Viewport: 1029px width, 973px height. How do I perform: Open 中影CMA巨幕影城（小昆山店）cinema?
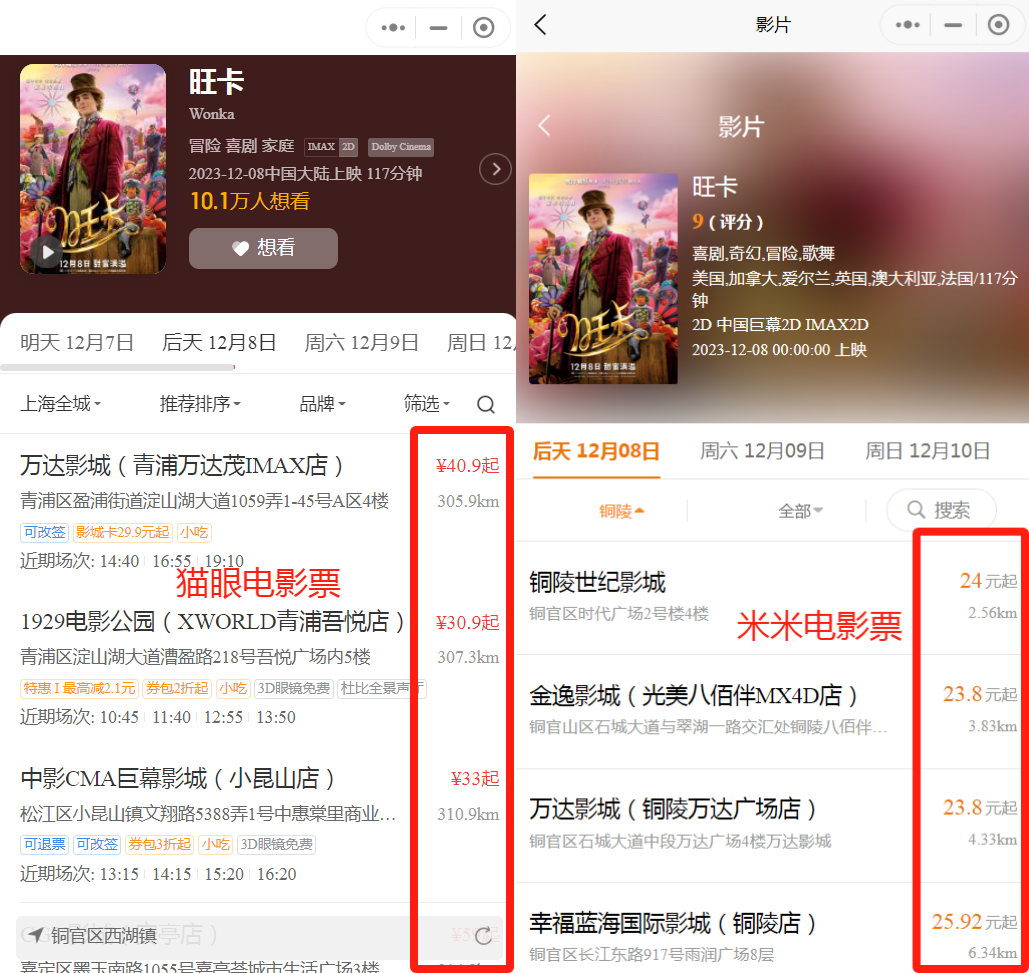pos(177,778)
